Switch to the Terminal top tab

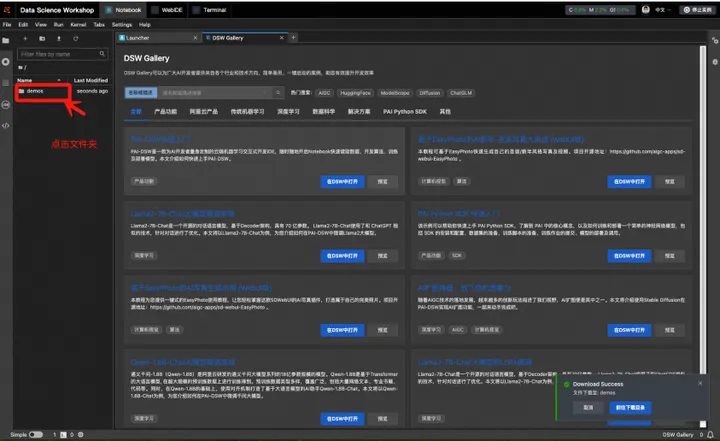[x=210, y=10]
